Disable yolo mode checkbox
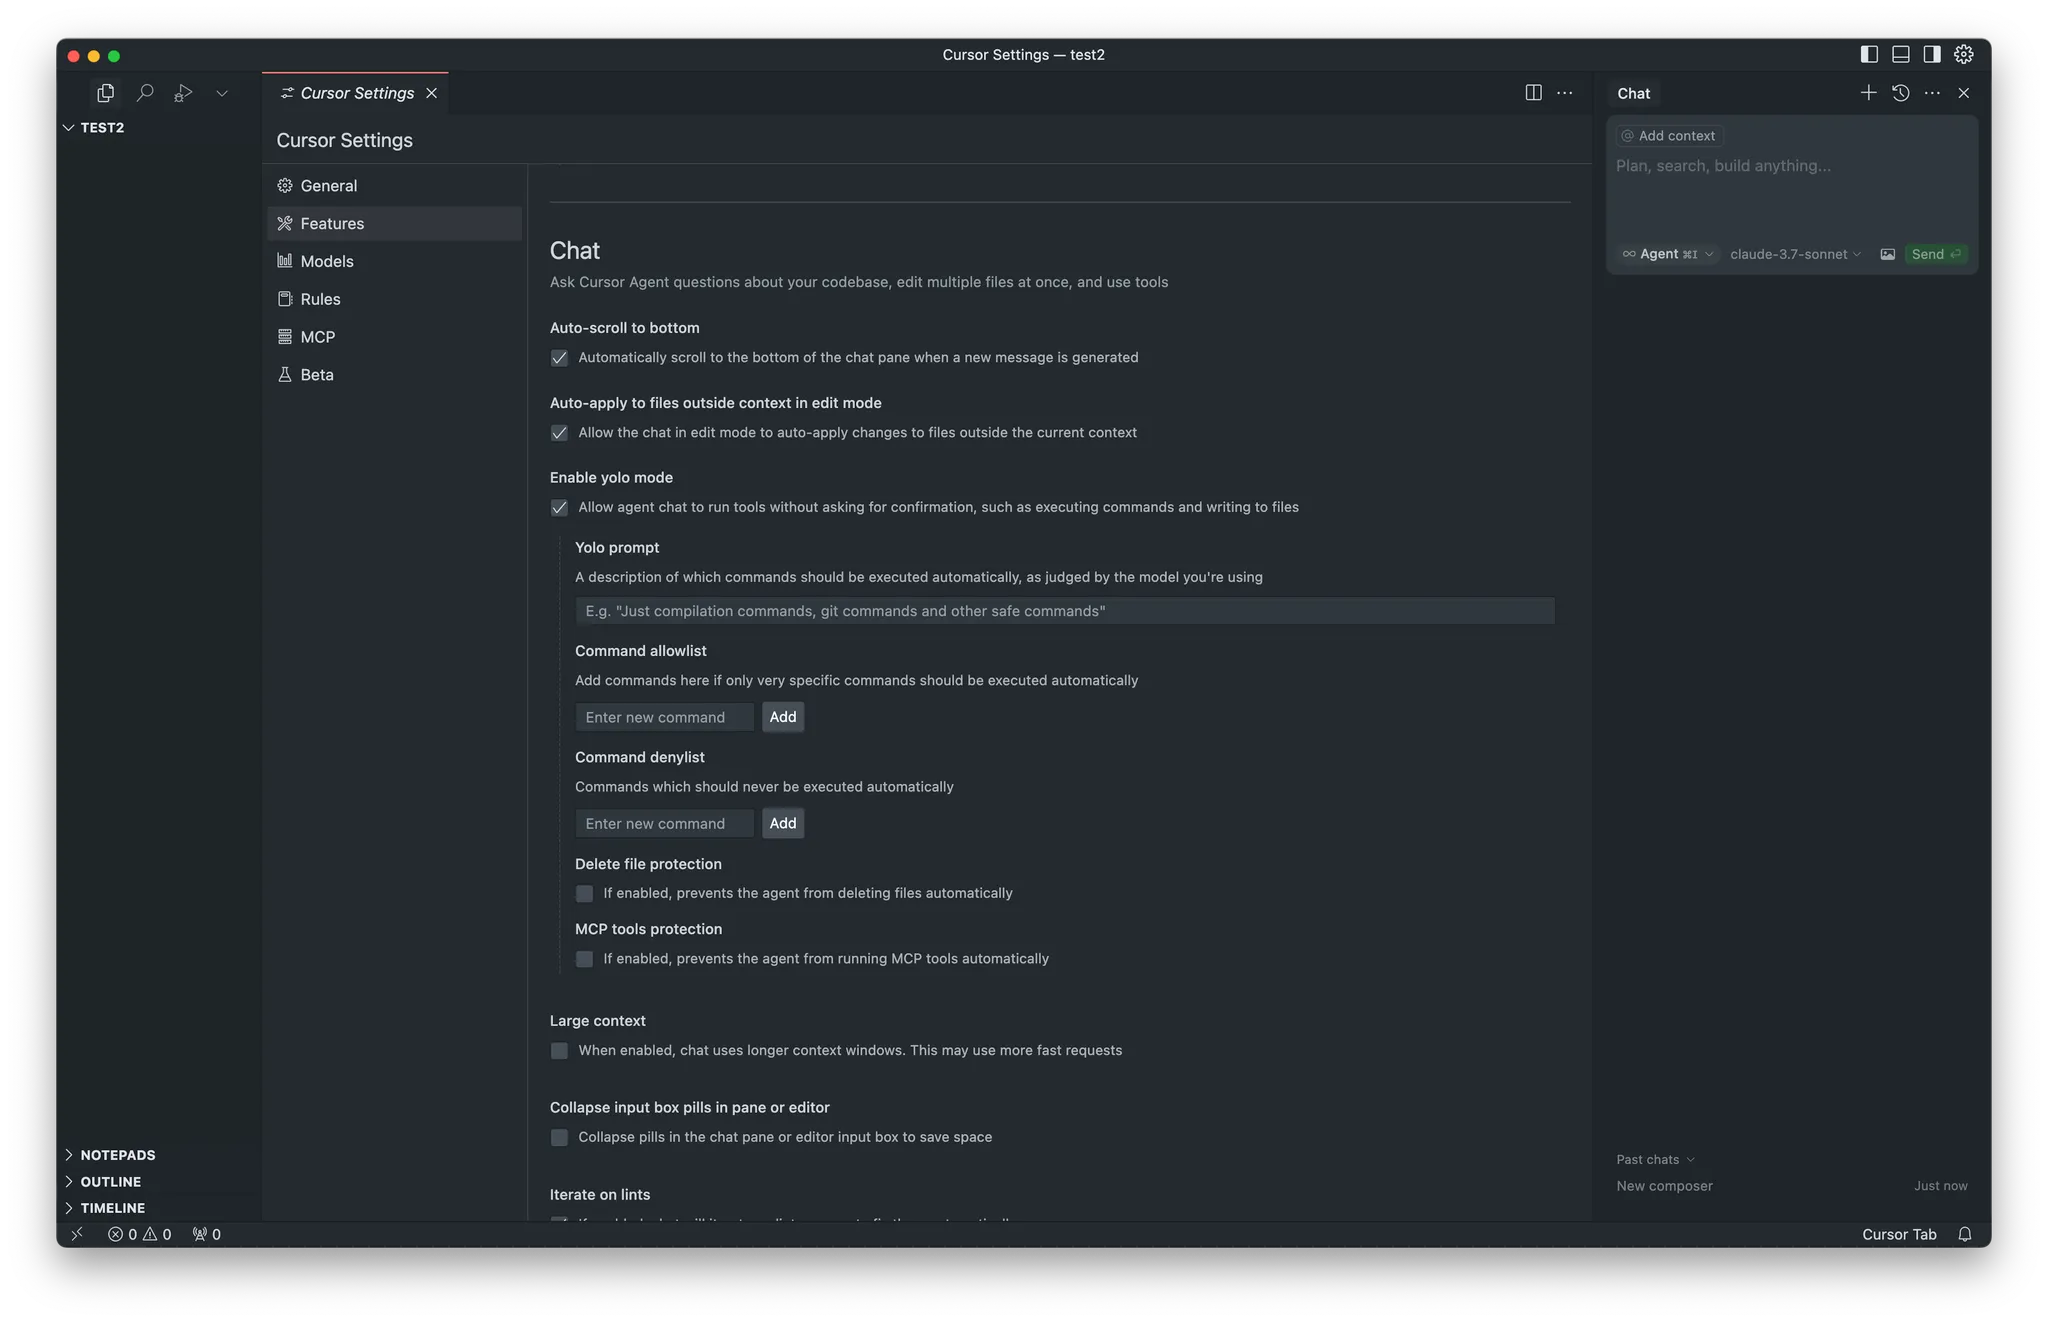This screenshot has width=2048, height=1322. tap(559, 508)
